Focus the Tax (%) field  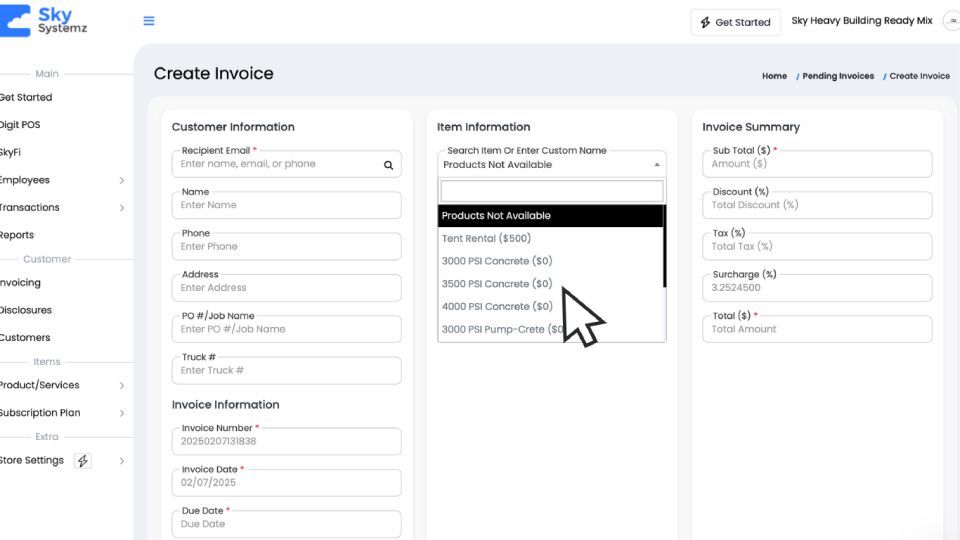(817, 247)
